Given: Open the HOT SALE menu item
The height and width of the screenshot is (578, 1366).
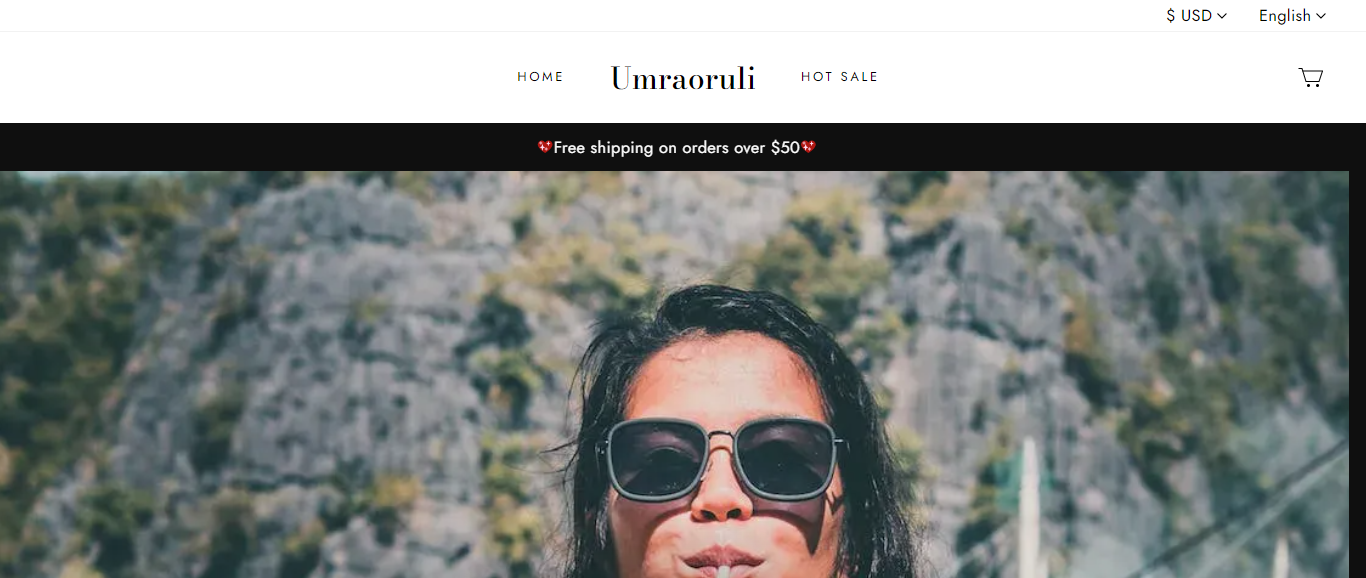Looking at the screenshot, I should click(839, 77).
